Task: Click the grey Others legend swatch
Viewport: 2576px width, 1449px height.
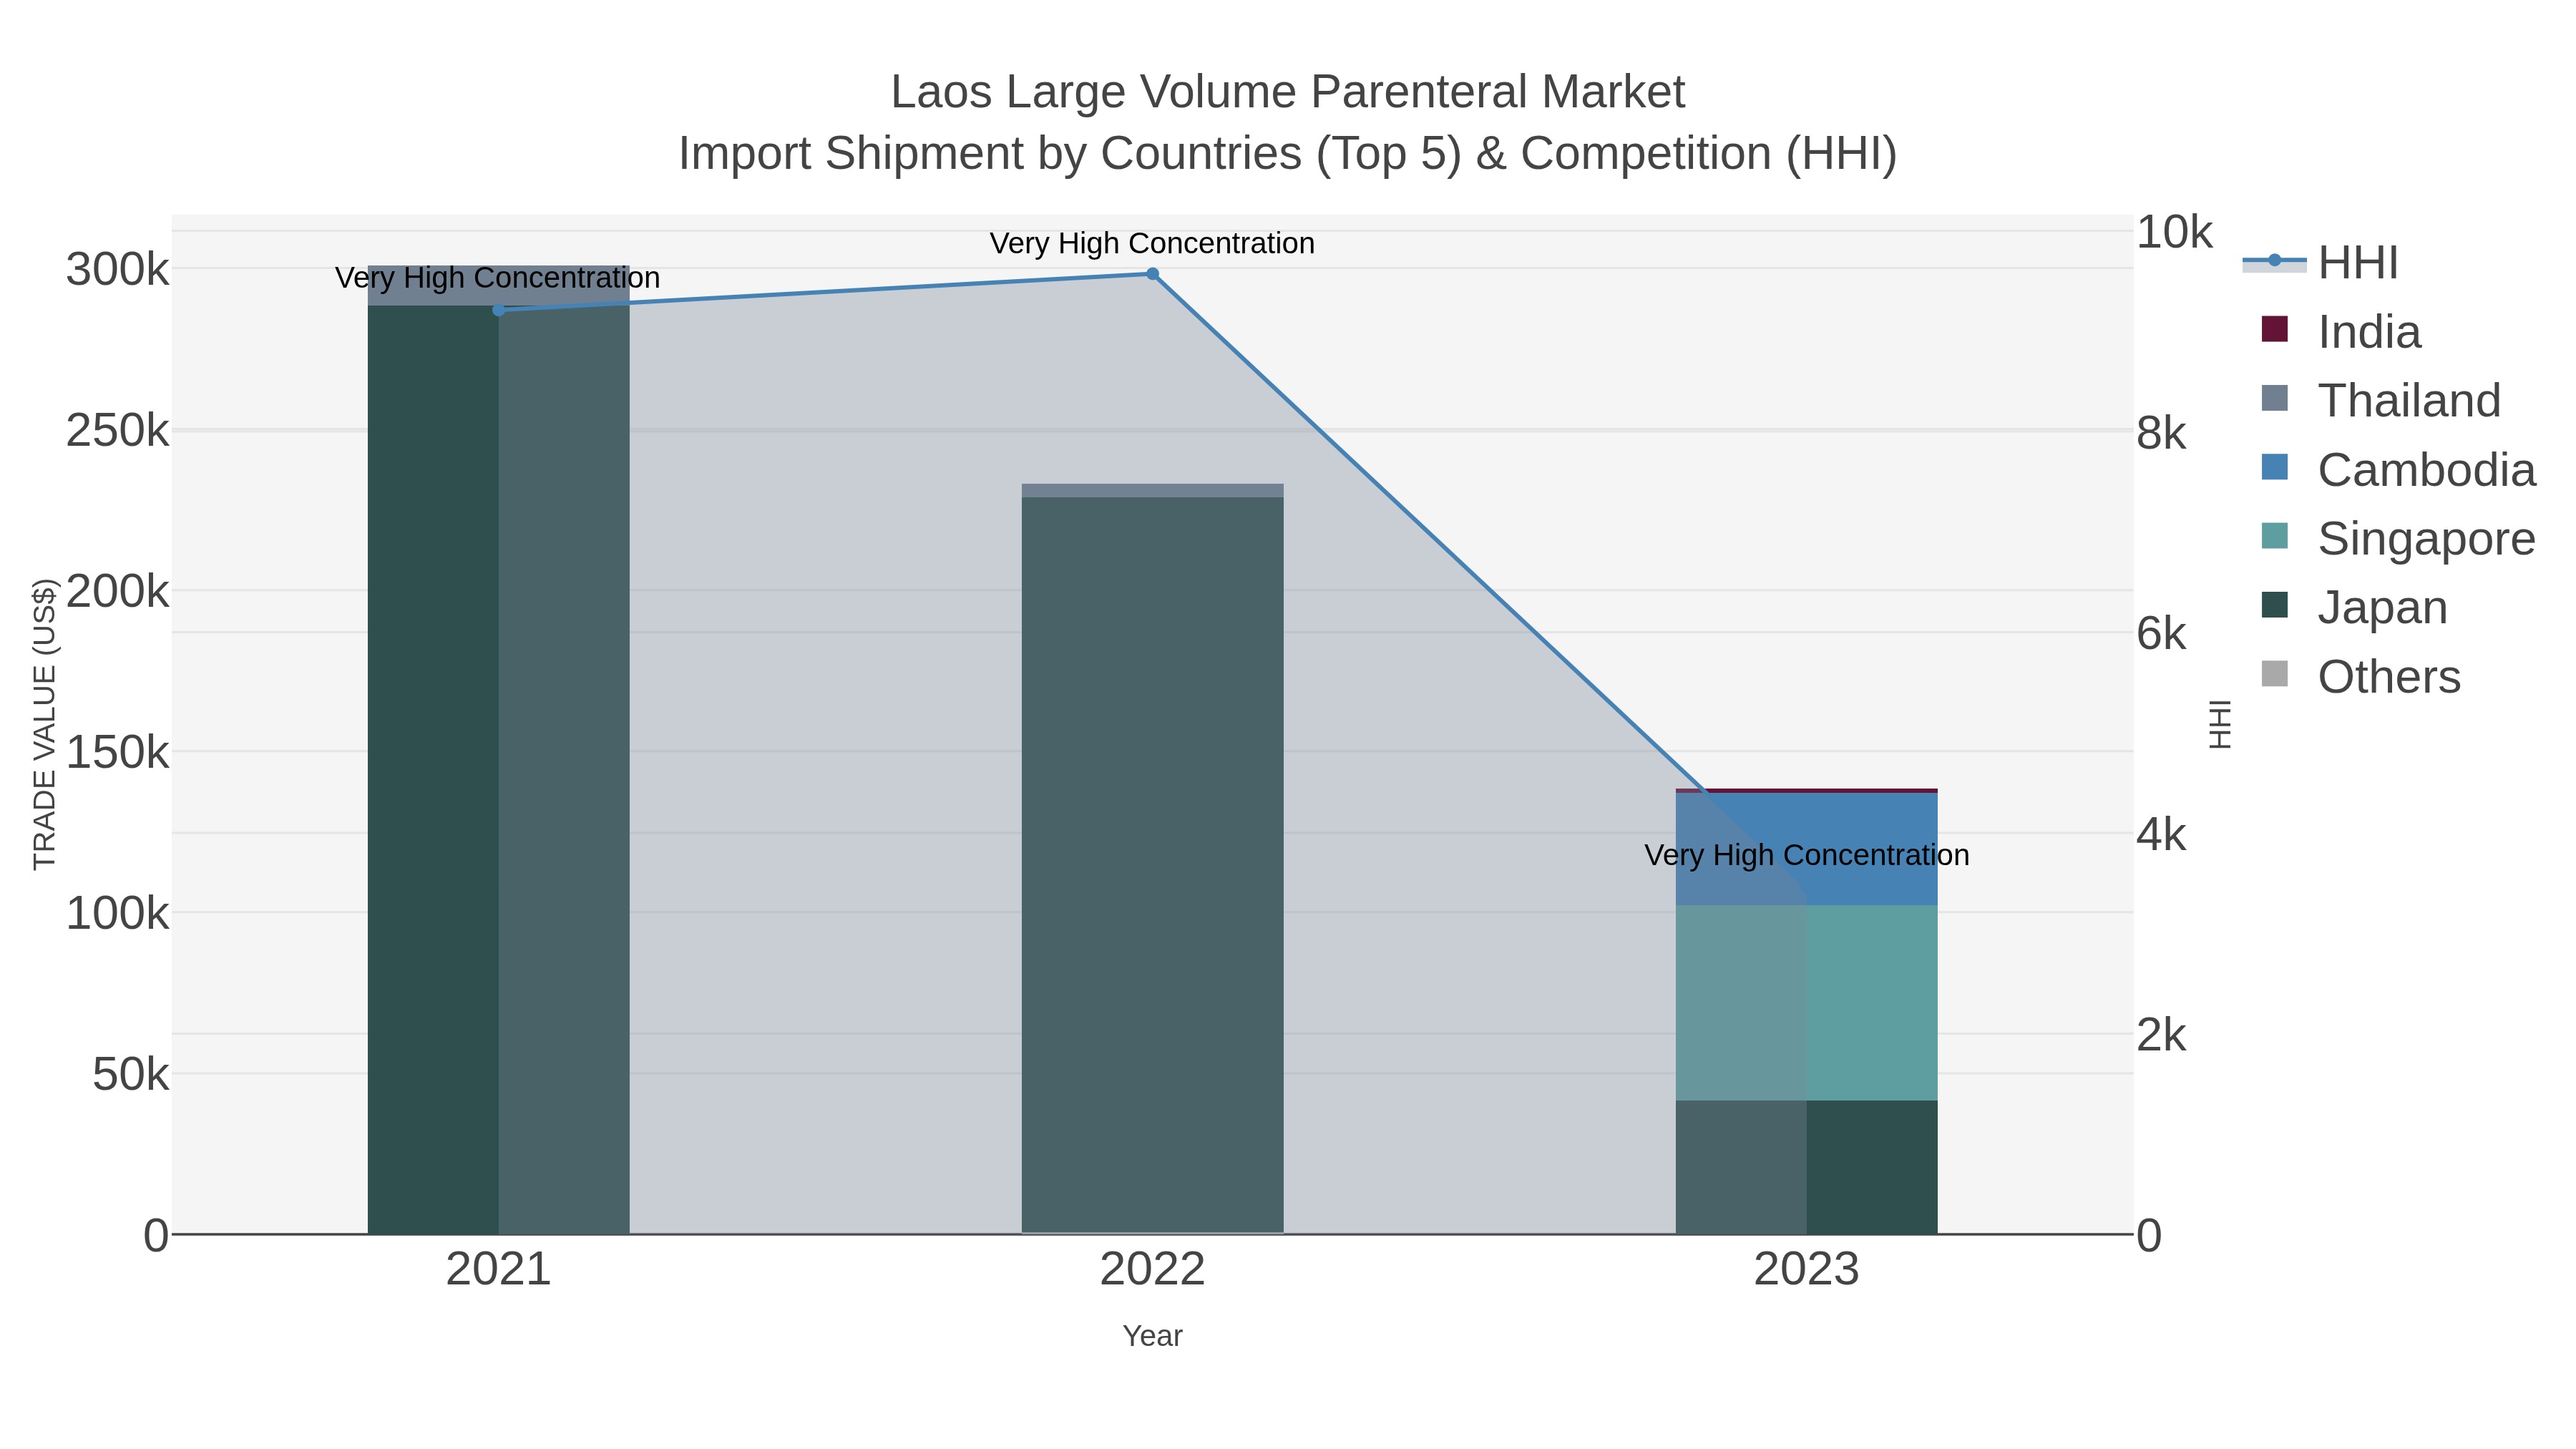Action: pos(2275,674)
